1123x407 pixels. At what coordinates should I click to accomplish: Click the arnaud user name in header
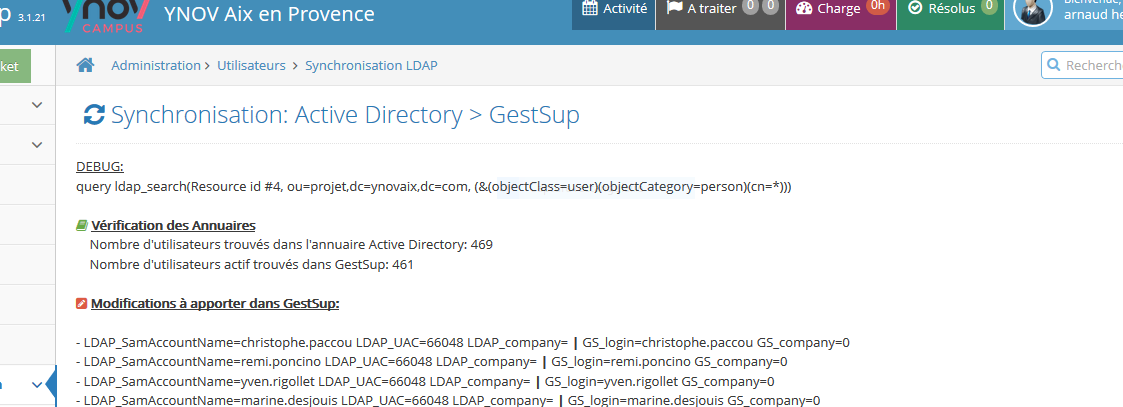coord(1093,15)
